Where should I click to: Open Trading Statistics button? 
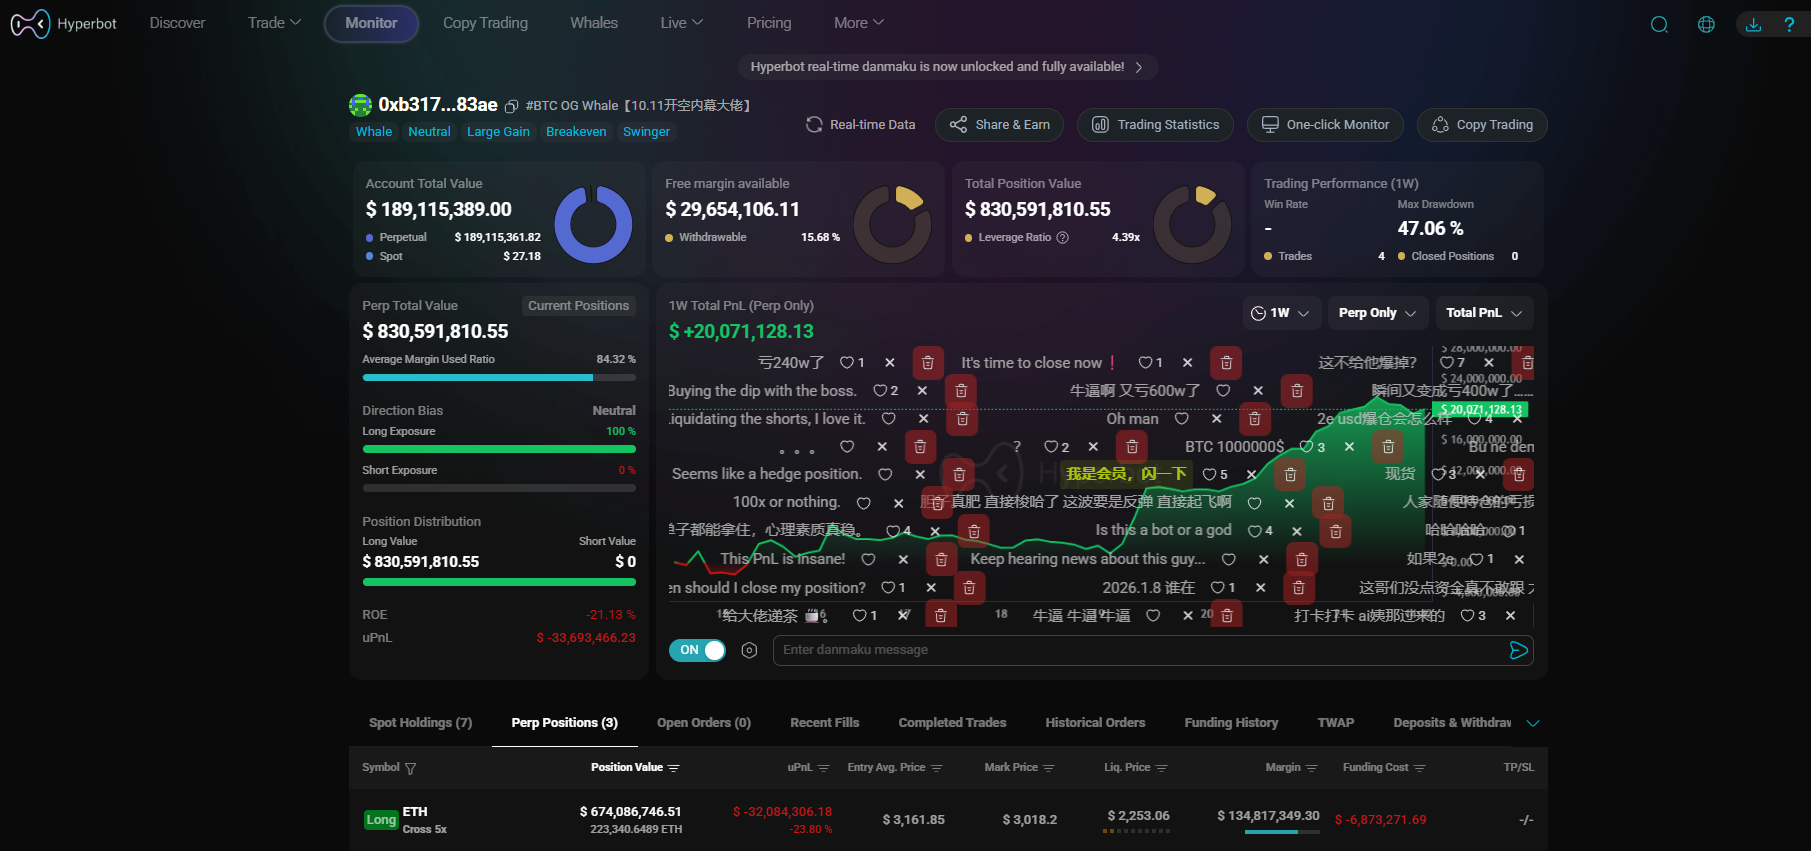pos(1155,125)
